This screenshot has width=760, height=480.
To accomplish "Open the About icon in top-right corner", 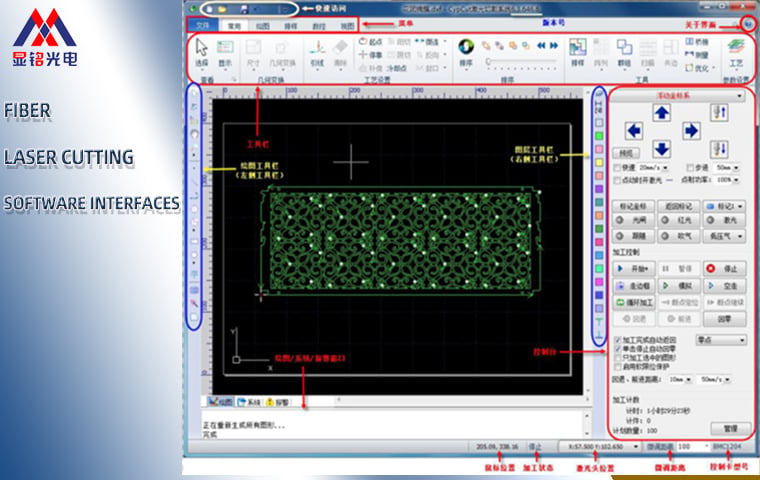I will coord(749,23).
